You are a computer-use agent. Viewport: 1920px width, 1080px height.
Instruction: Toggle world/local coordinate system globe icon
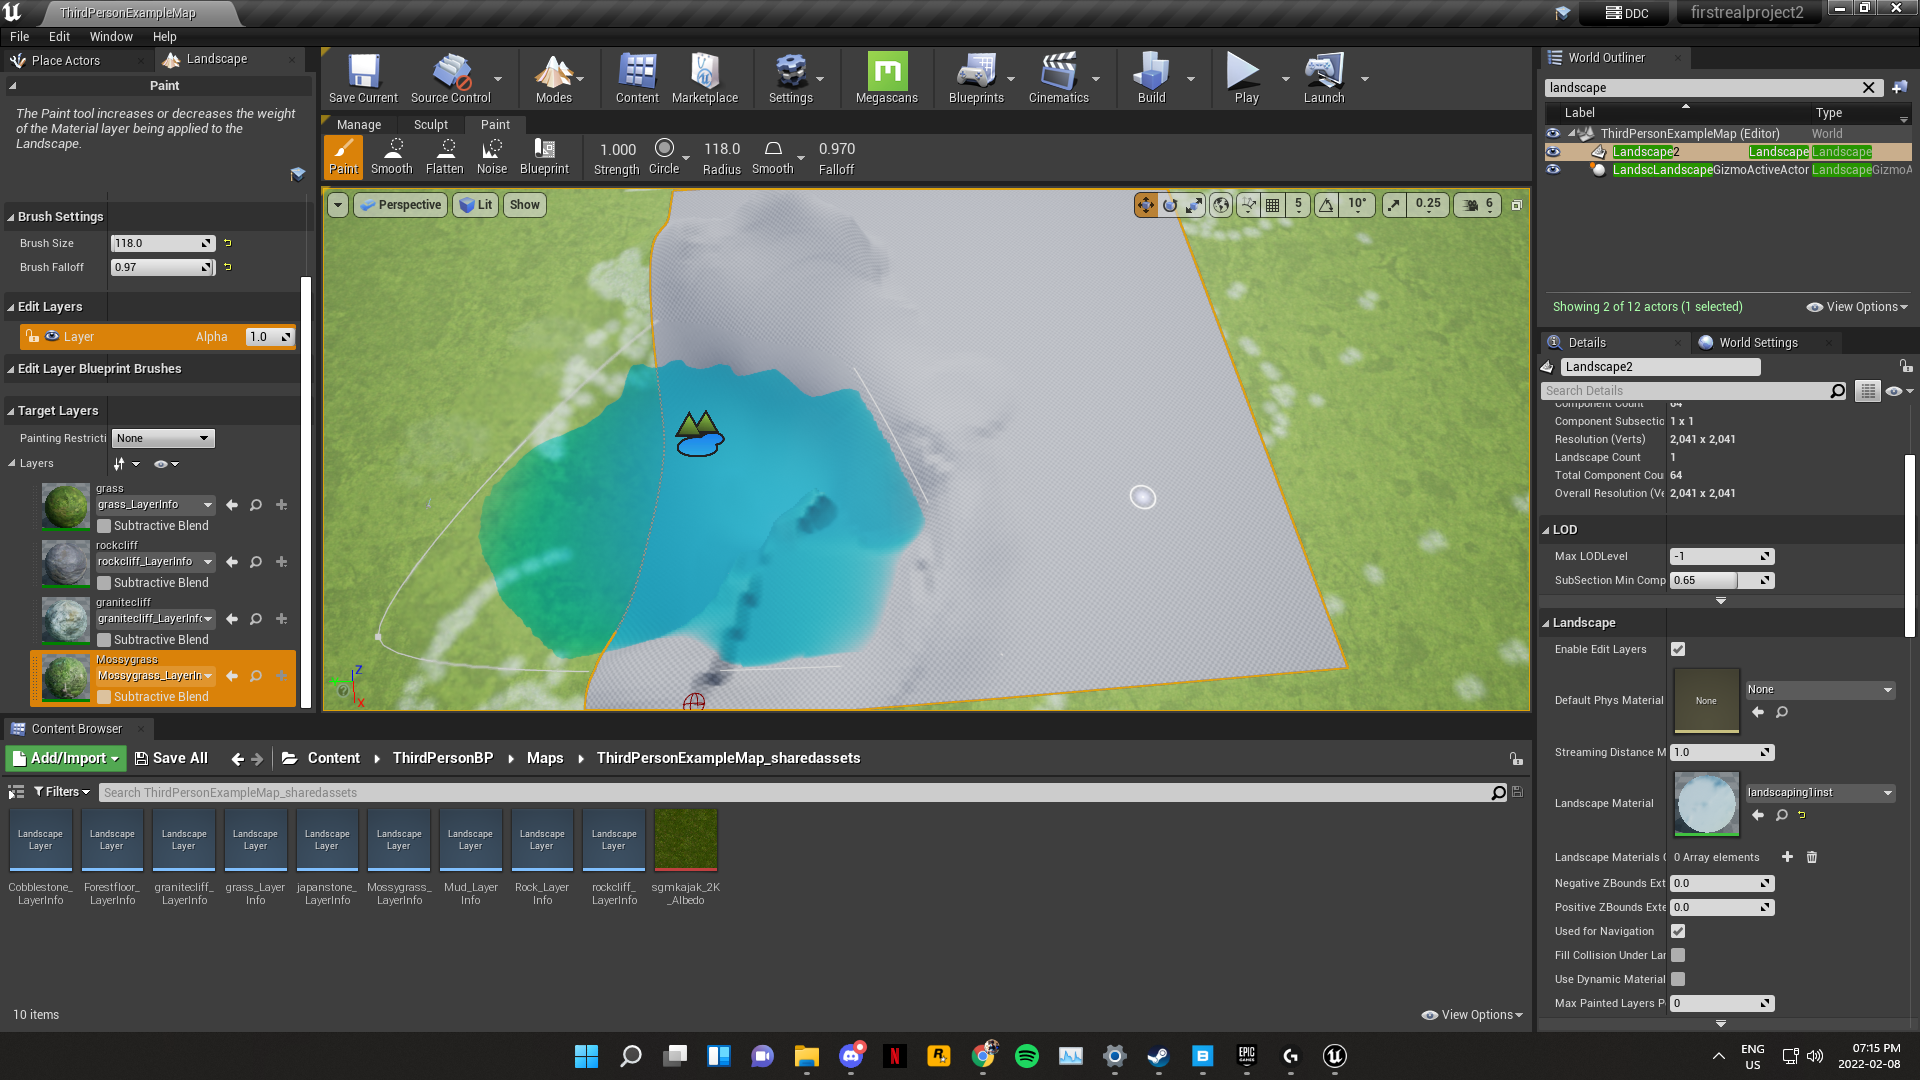(1221, 205)
